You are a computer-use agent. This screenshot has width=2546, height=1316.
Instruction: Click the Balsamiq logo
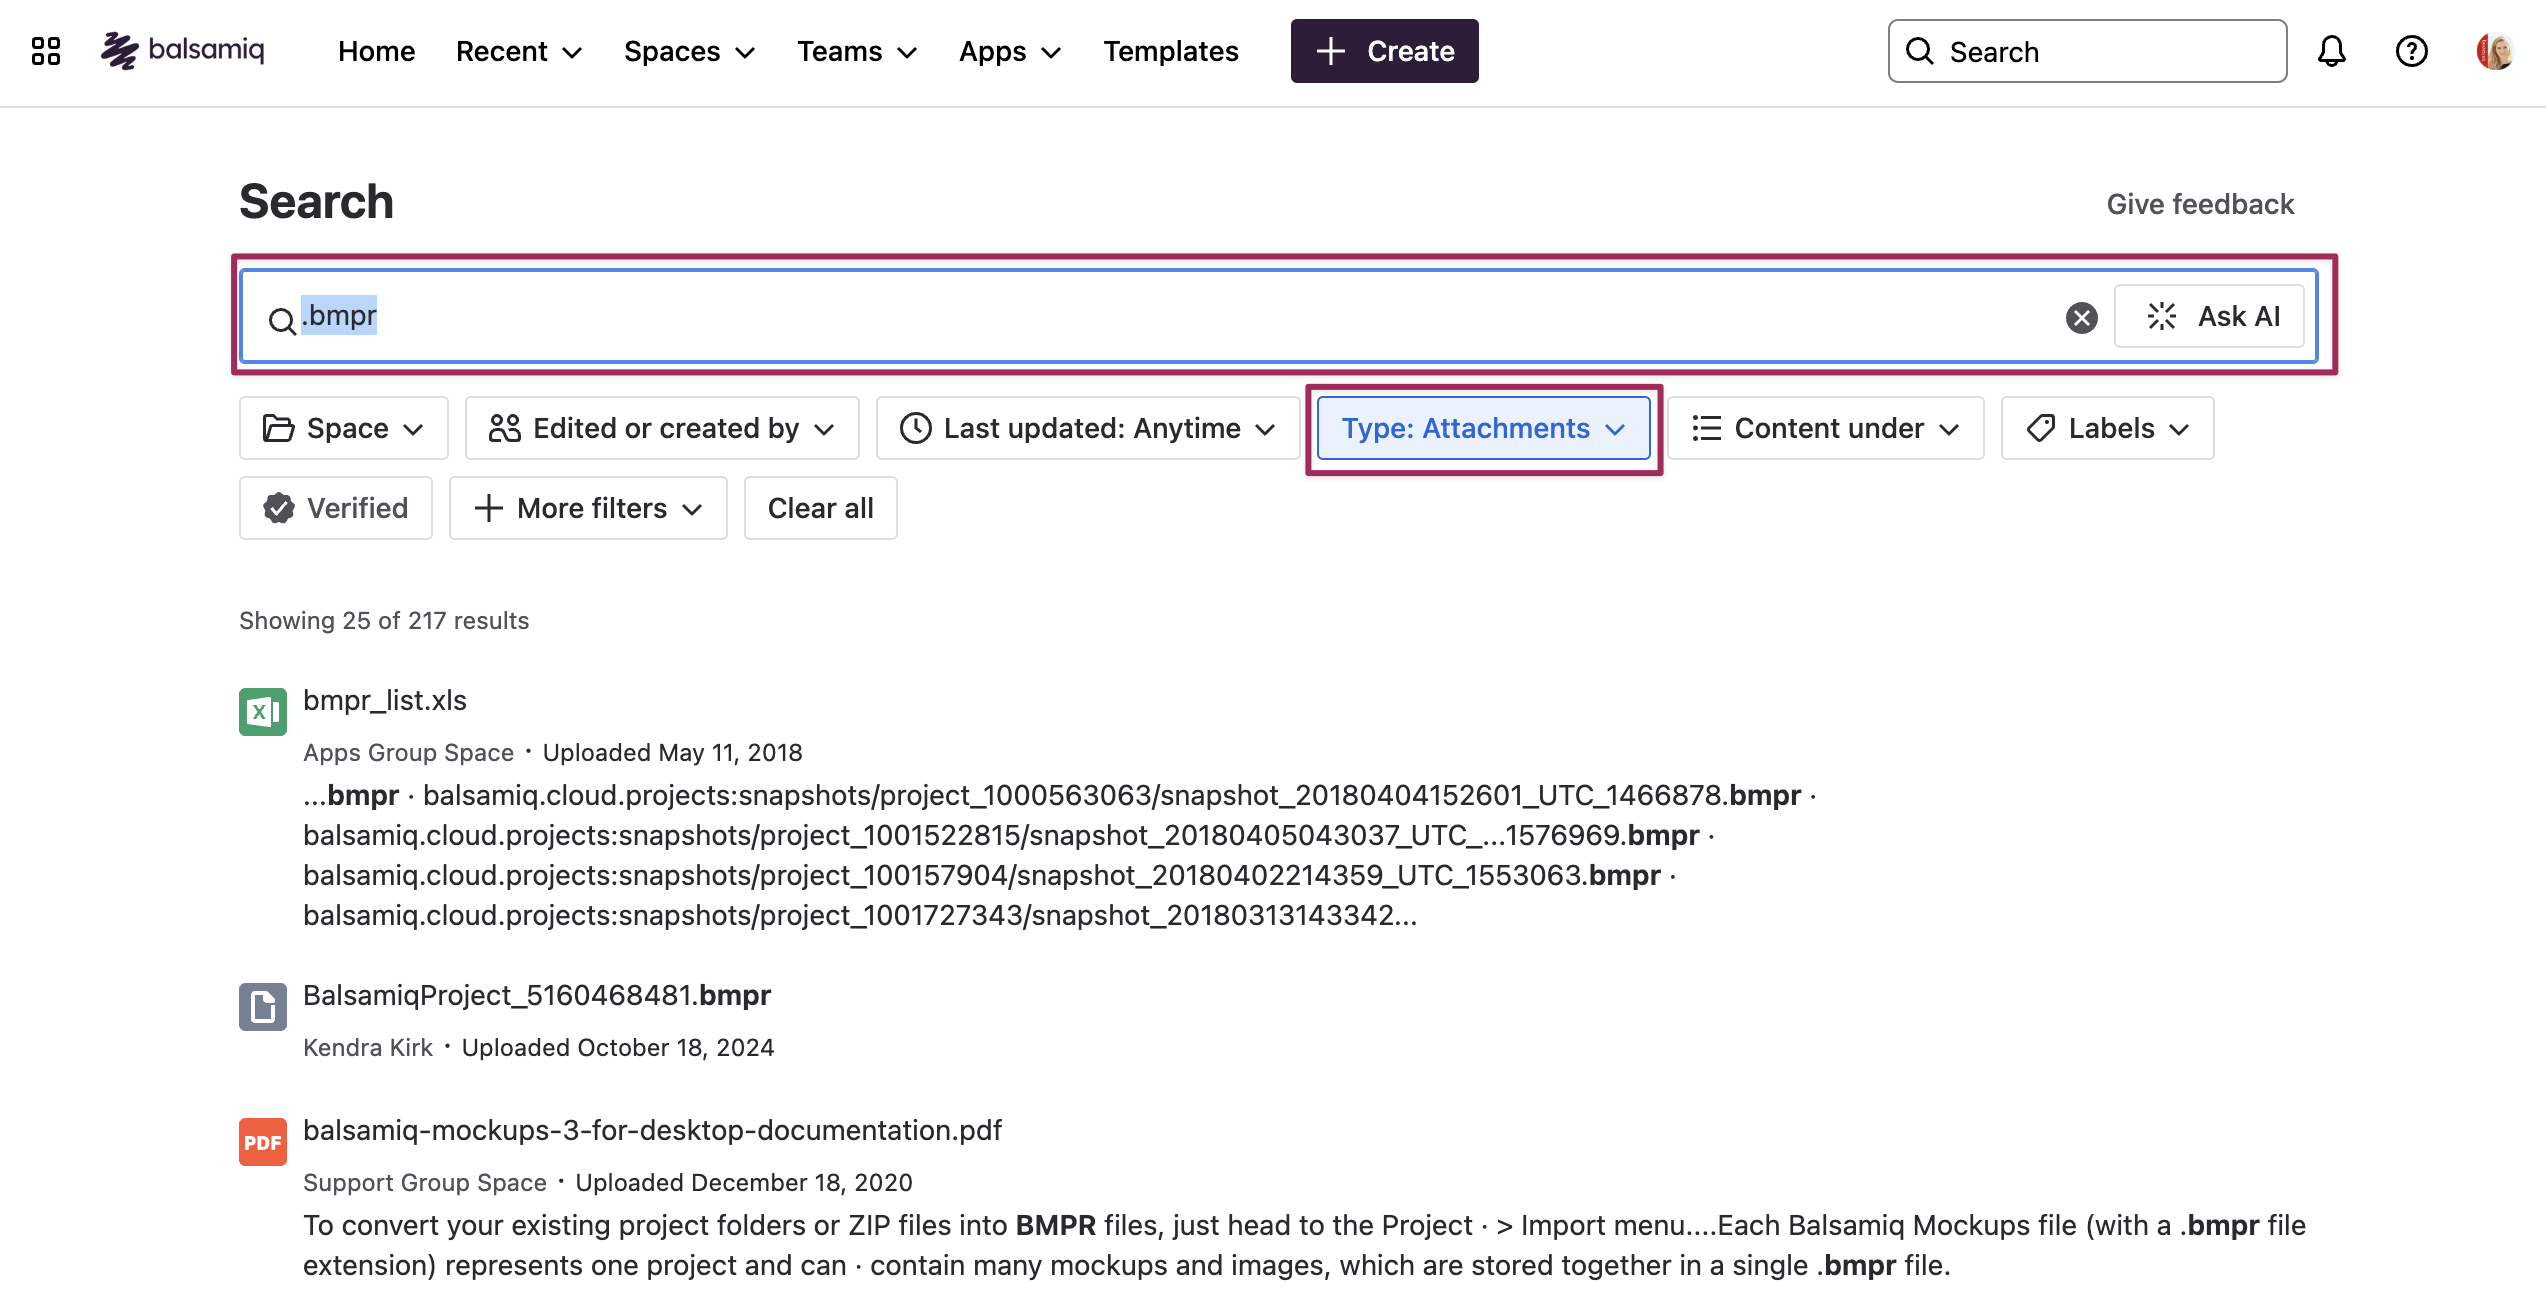pos(183,50)
